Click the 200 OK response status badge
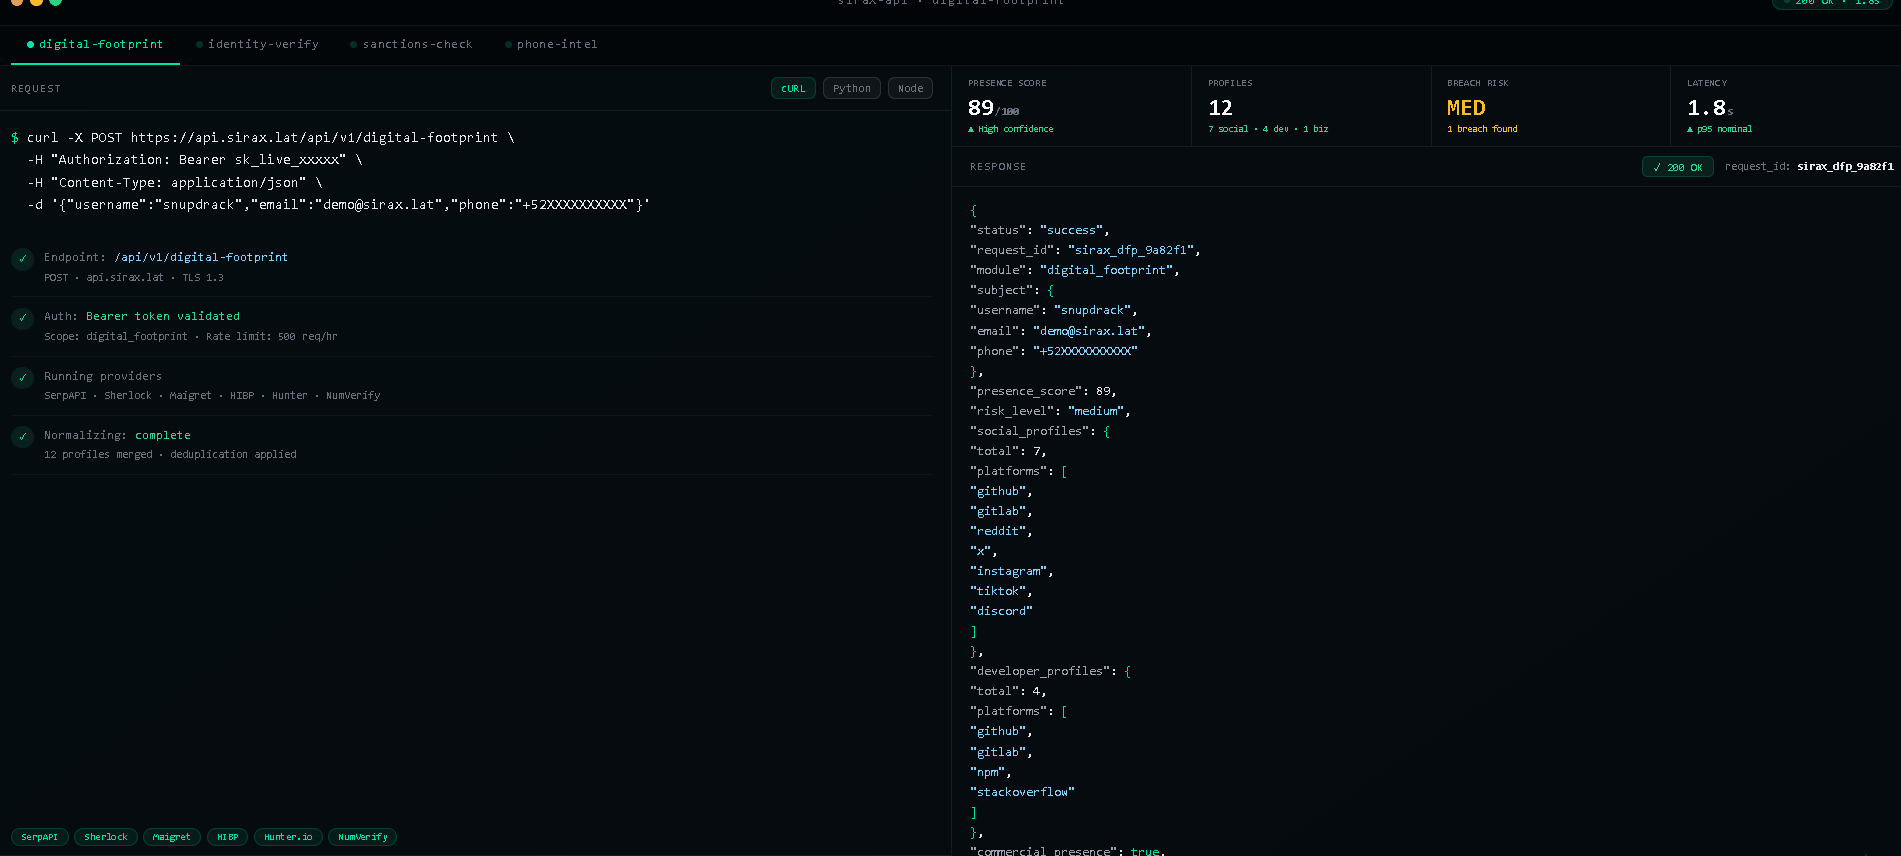Image resolution: width=1901 pixels, height=856 pixels. pos(1678,167)
